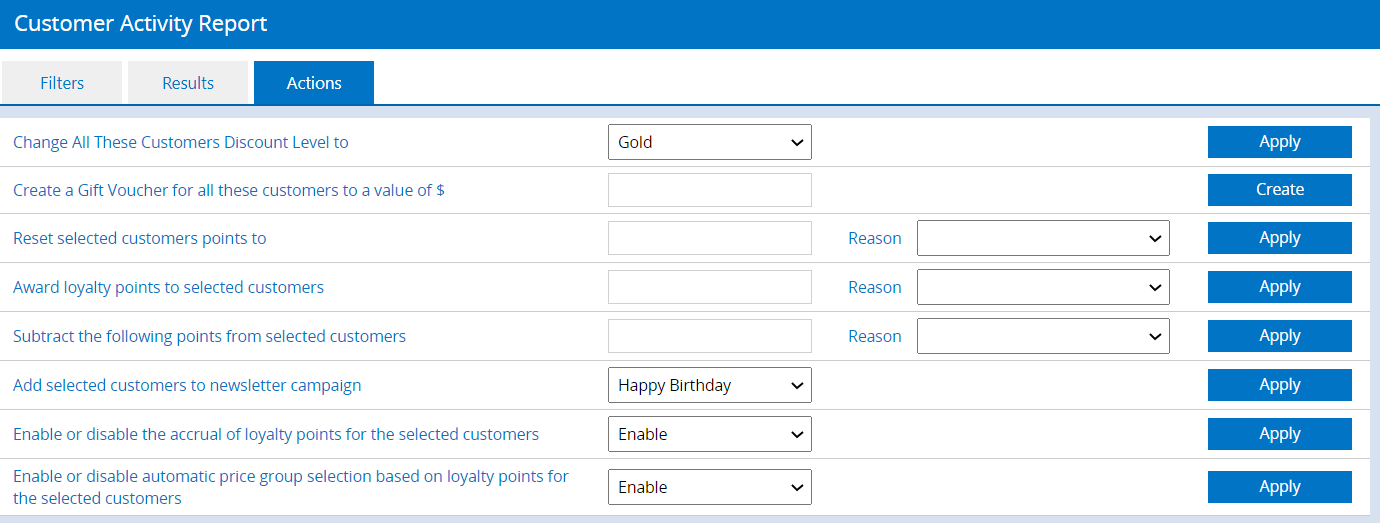
Task: Click the award loyalty points field
Action: click(710, 287)
